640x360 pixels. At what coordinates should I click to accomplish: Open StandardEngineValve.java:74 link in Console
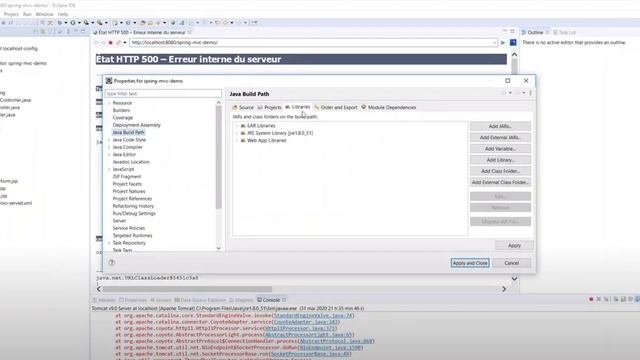313,316
